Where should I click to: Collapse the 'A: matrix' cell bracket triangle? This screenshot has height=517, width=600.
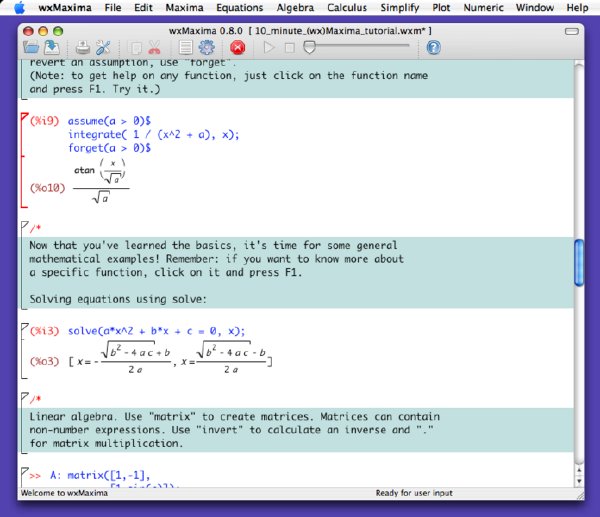[x=25, y=471]
